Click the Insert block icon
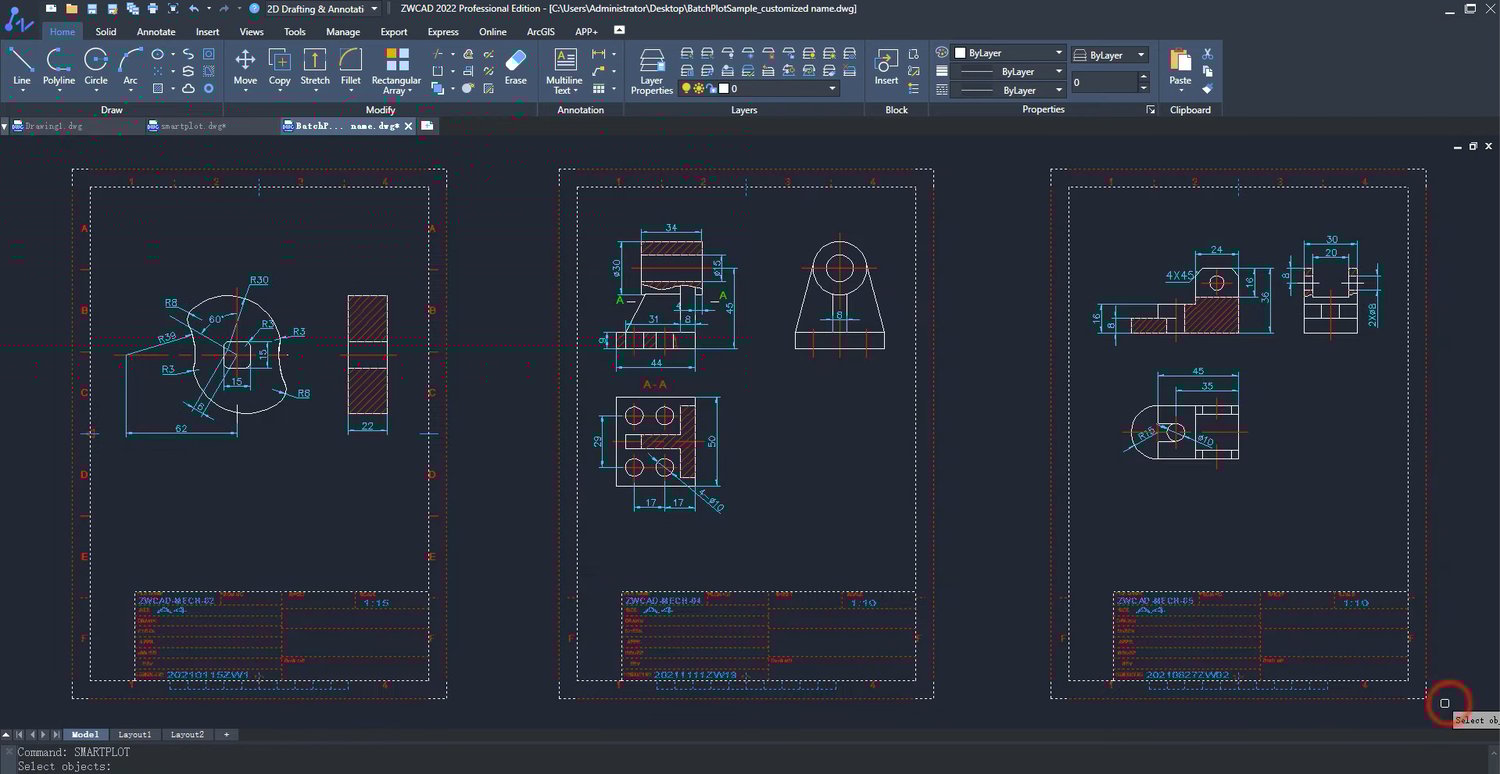Viewport: 1500px width, 774px height. tap(886, 66)
